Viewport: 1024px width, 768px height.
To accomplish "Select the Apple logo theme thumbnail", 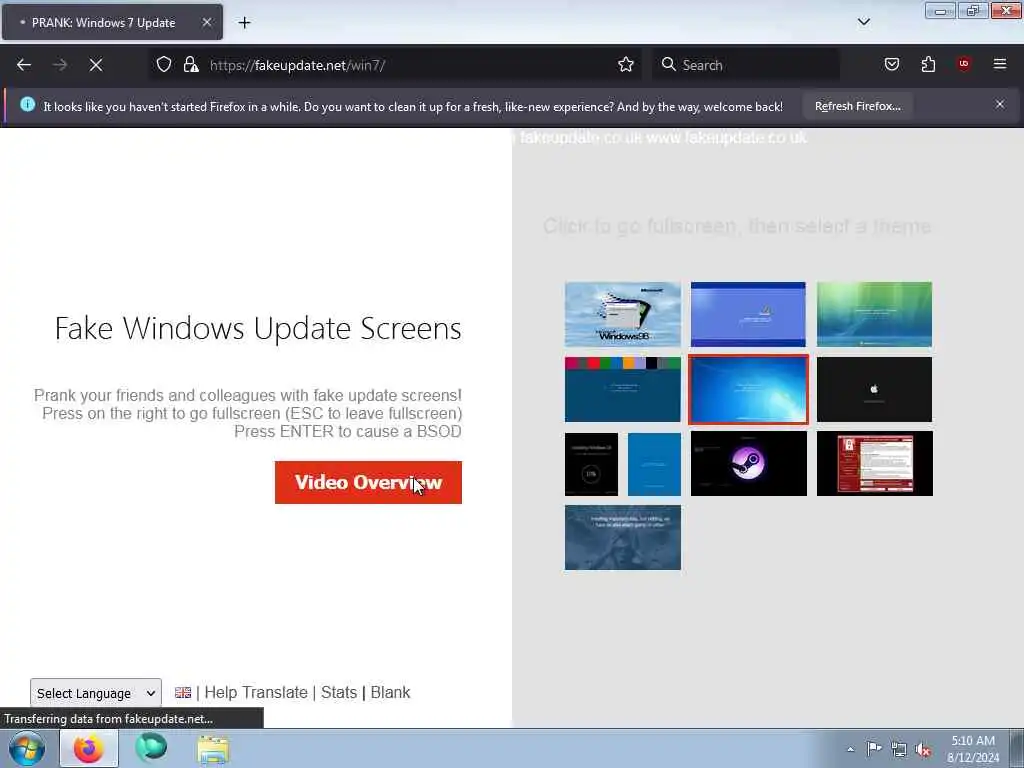I will coord(874,389).
